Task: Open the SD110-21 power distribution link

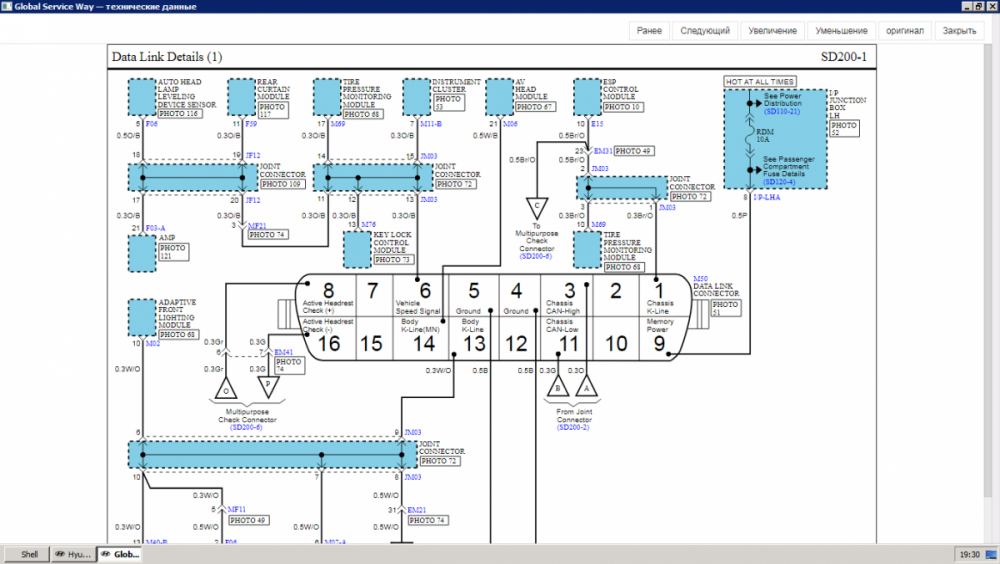Action: click(781, 111)
